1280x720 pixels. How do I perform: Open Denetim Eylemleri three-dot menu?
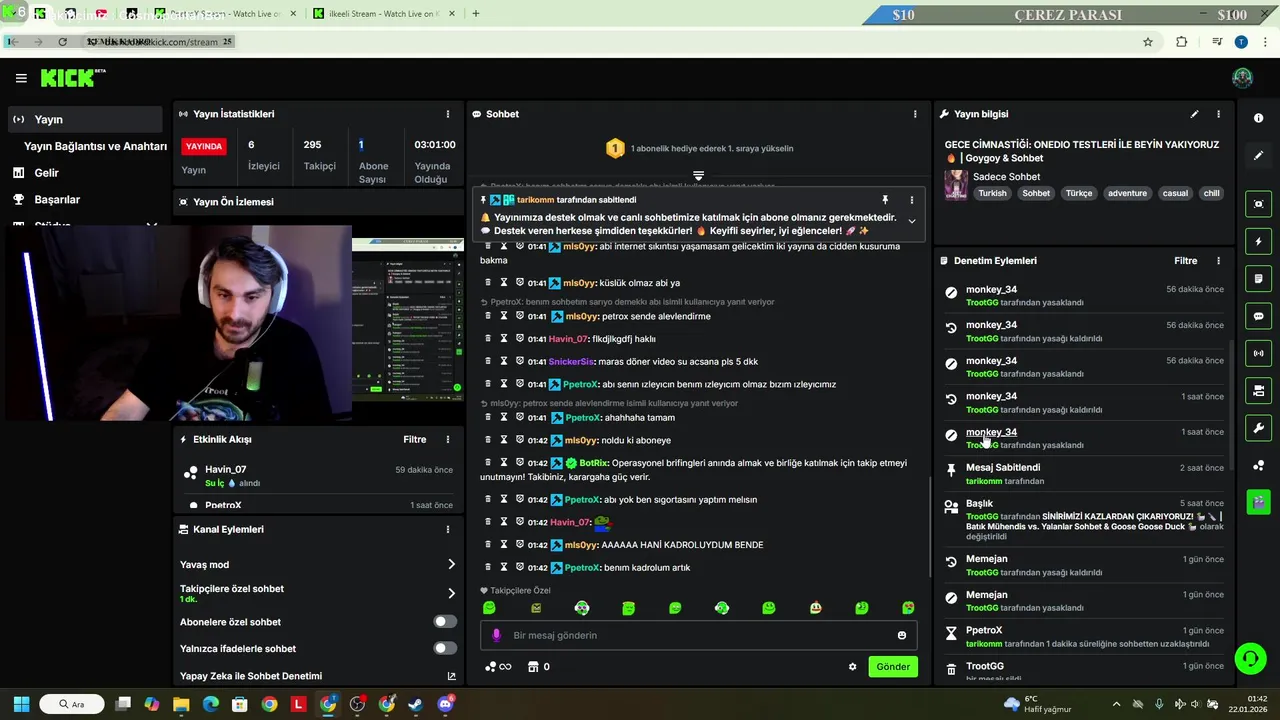tap(1218, 261)
